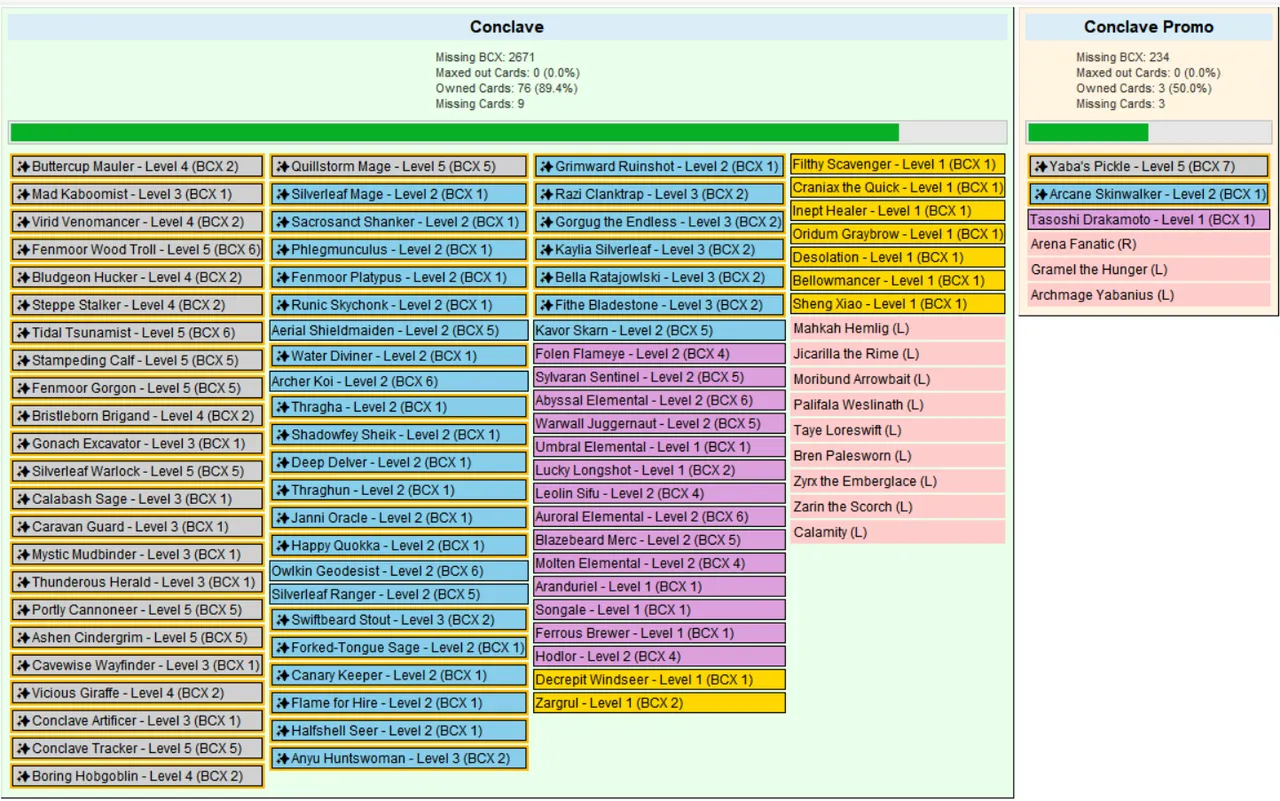Select the Conclave set header
The height and width of the screenshot is (801, 1280).
coord(507,27)
